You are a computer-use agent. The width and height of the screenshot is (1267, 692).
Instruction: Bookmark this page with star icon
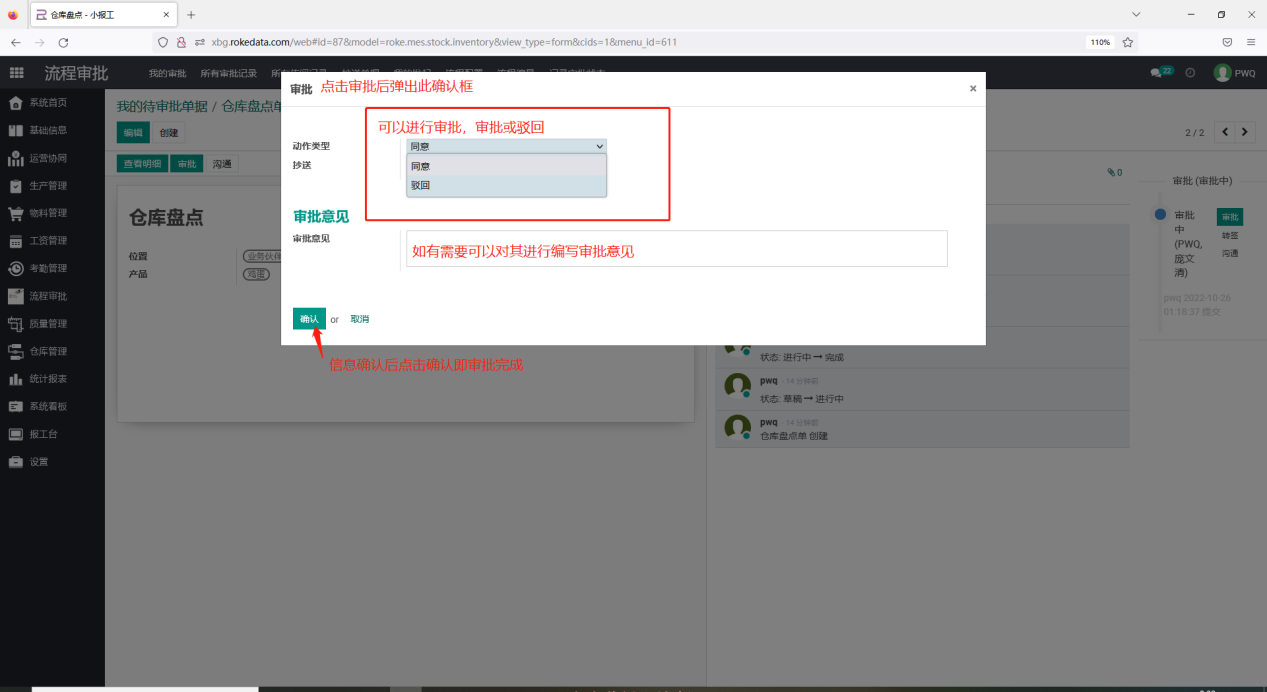tap(1127, 43)
